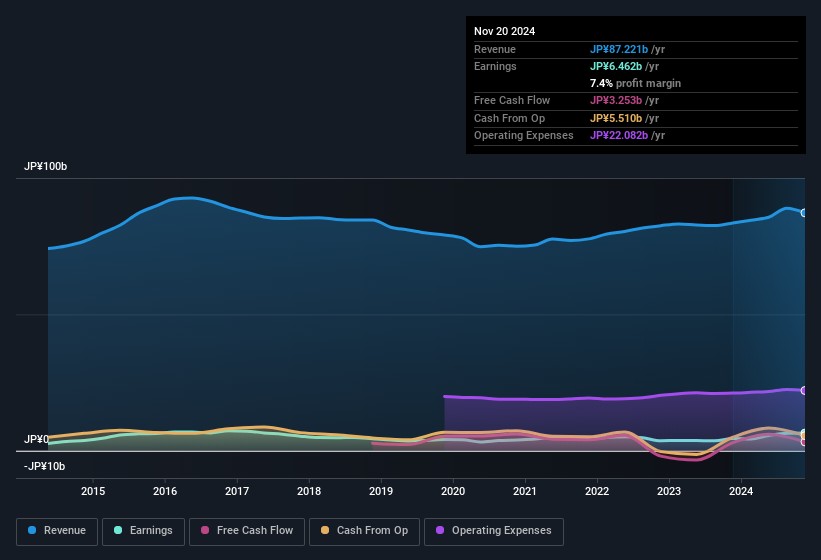Click the JP¥87.221b revenue value in tooltip
The image size is (821, 560).
tap(627, 50)
